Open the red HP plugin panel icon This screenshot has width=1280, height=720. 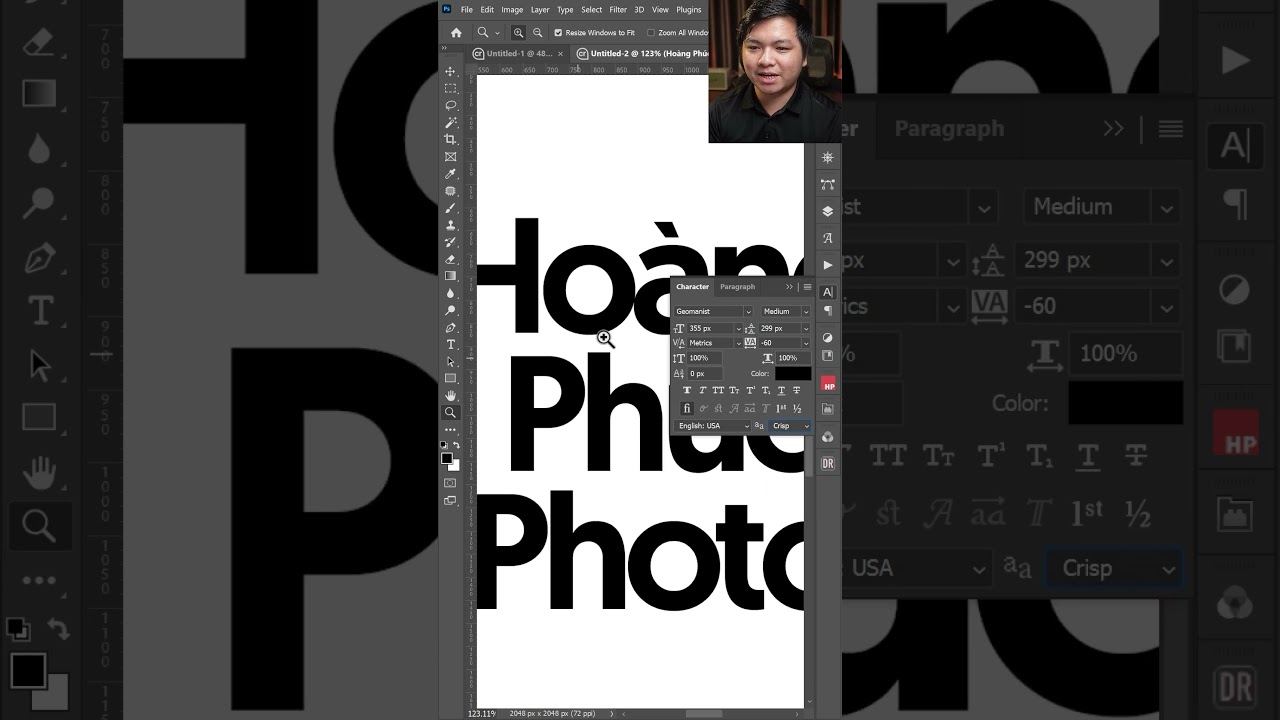828,384
